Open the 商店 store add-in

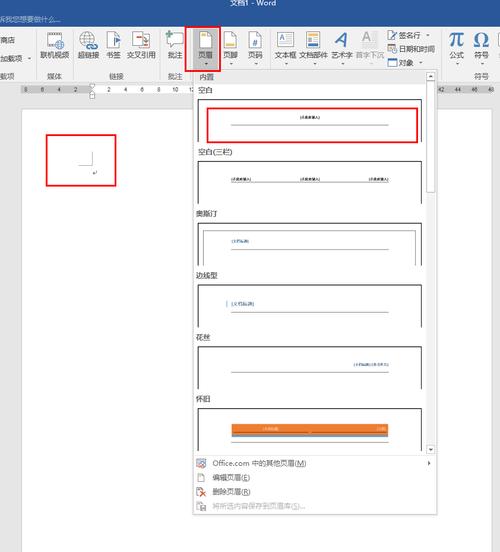(x=8, y=40)
